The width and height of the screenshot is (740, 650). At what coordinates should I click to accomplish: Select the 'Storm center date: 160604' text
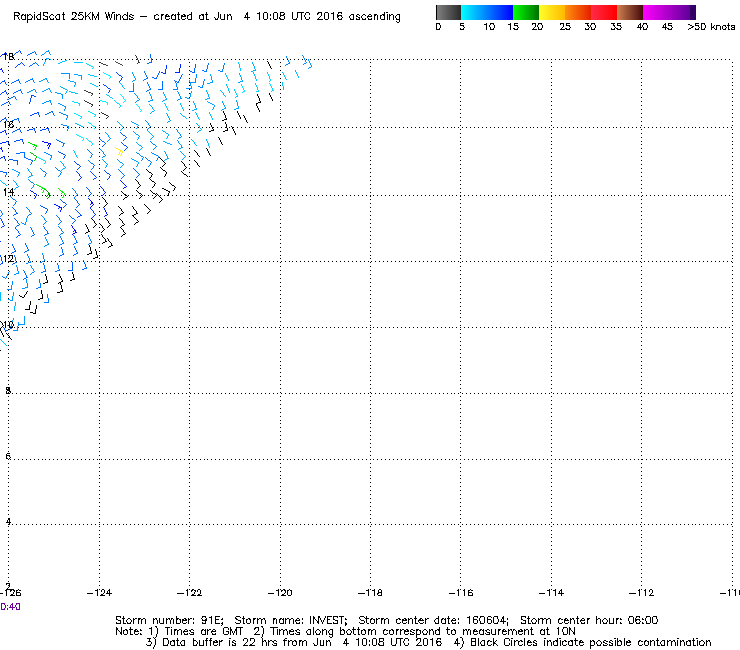pyautogui.click(x=433, y=620)
